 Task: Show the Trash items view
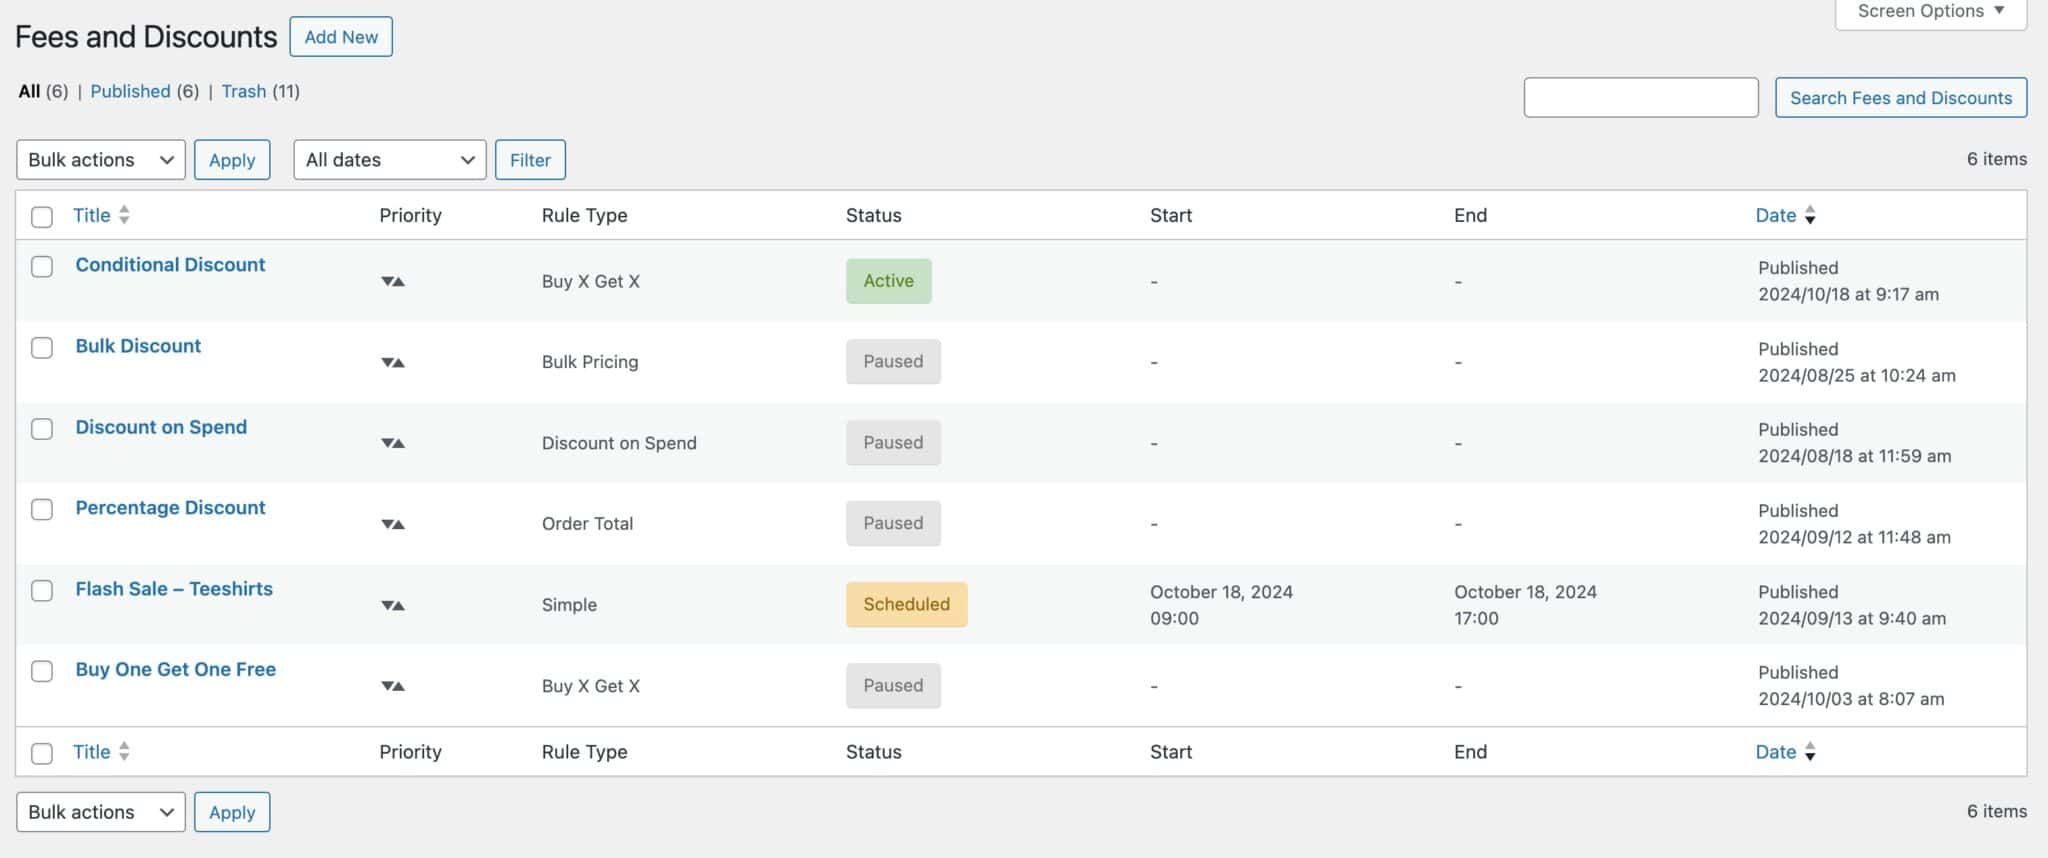[244, 91]
